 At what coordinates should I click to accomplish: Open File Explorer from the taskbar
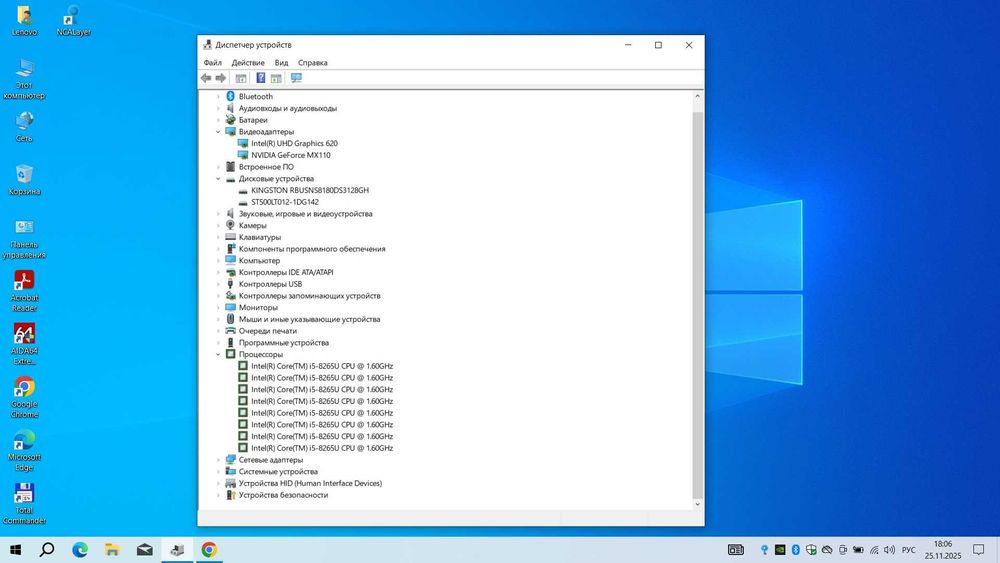pos(112,549)
